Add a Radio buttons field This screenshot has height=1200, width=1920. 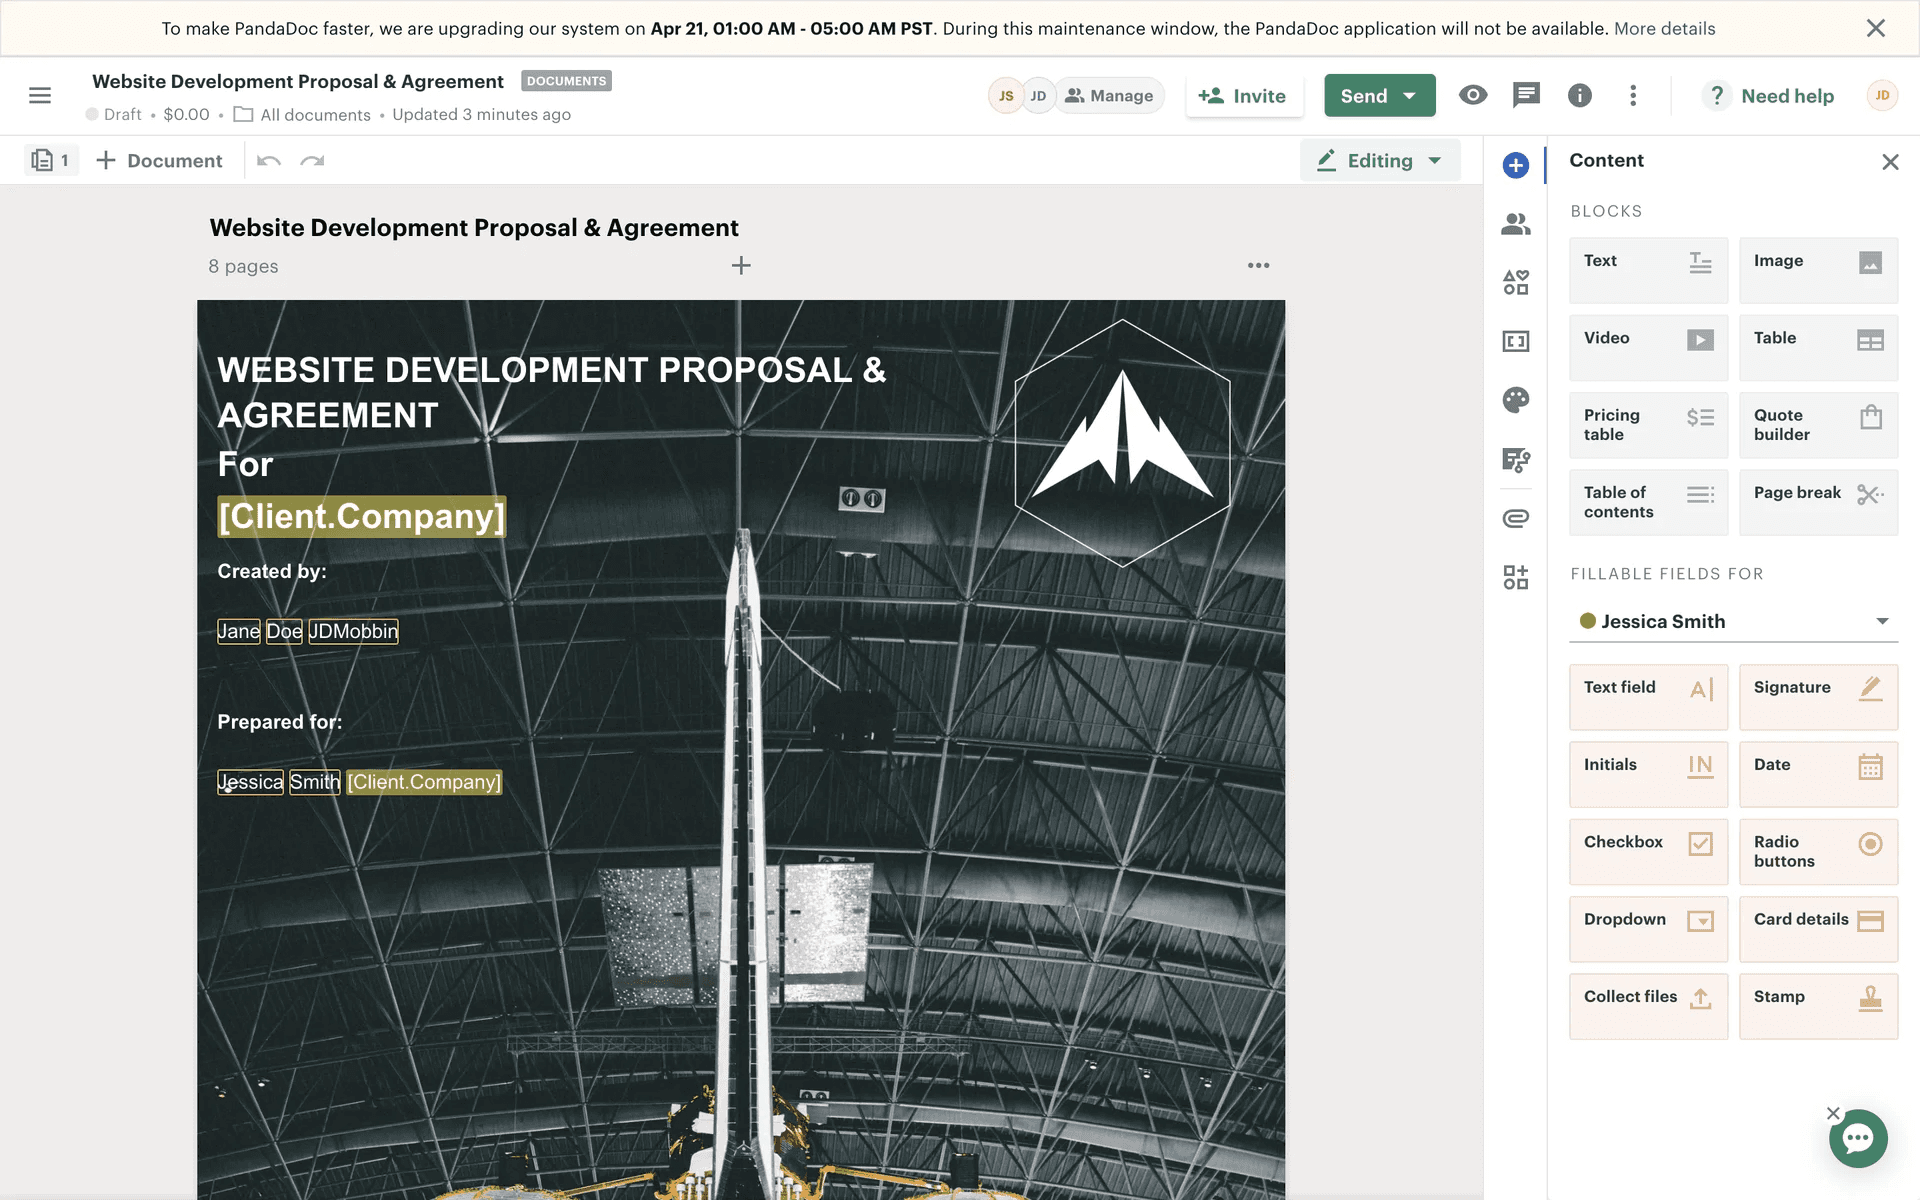(x=1817, y=851)
